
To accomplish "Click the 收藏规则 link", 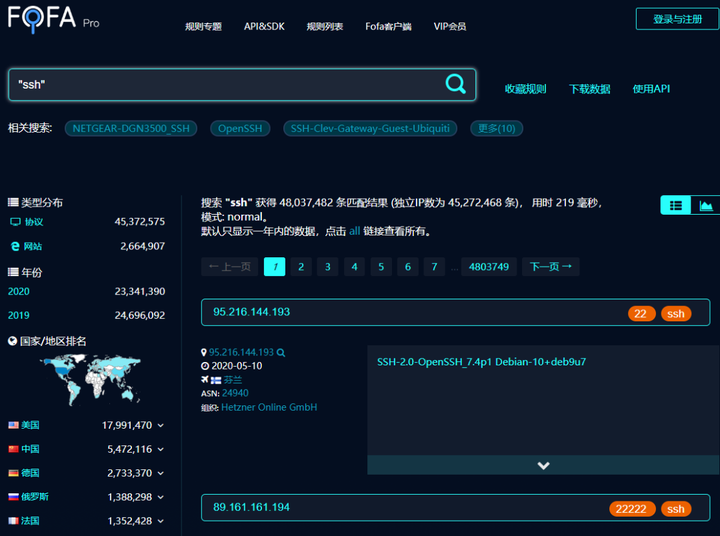I will (525, 89).
